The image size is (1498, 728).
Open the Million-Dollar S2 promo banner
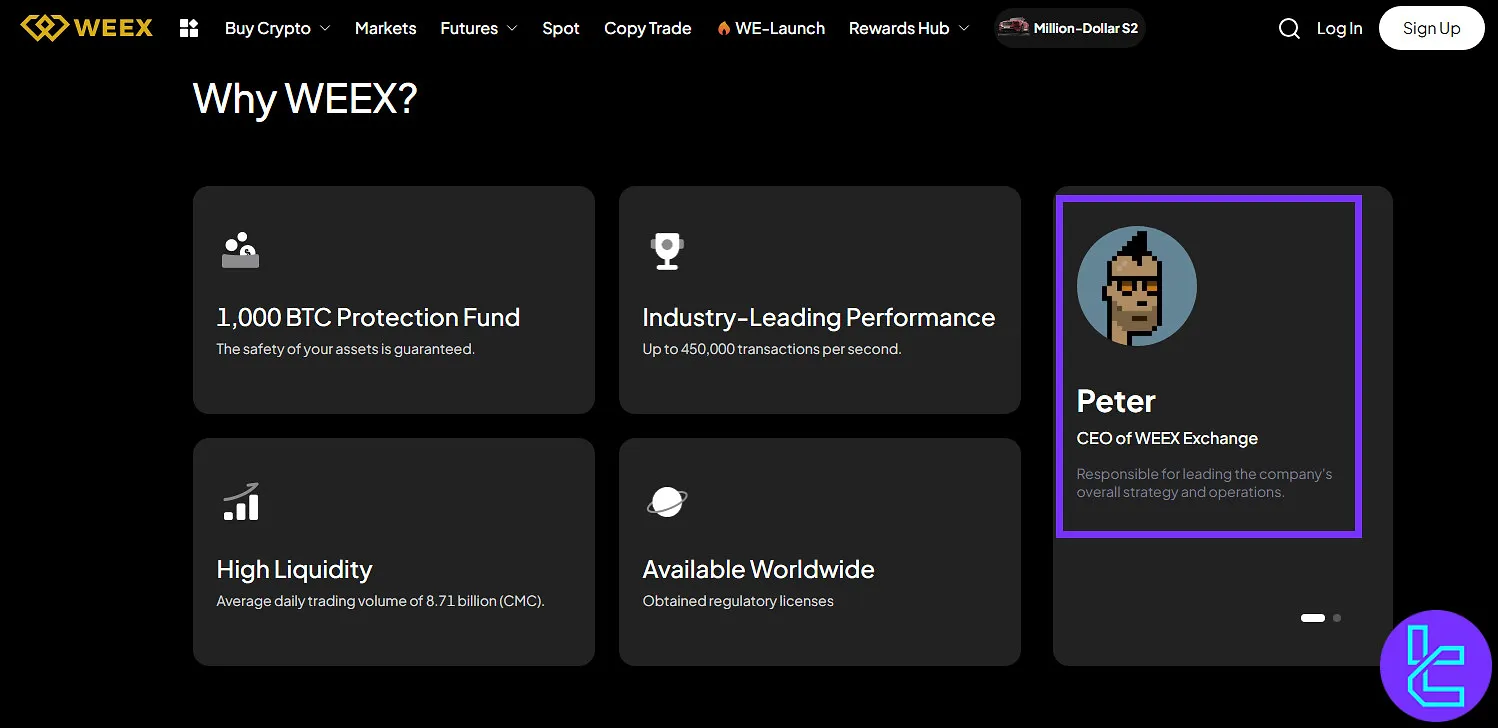(x=1070, y=28)
